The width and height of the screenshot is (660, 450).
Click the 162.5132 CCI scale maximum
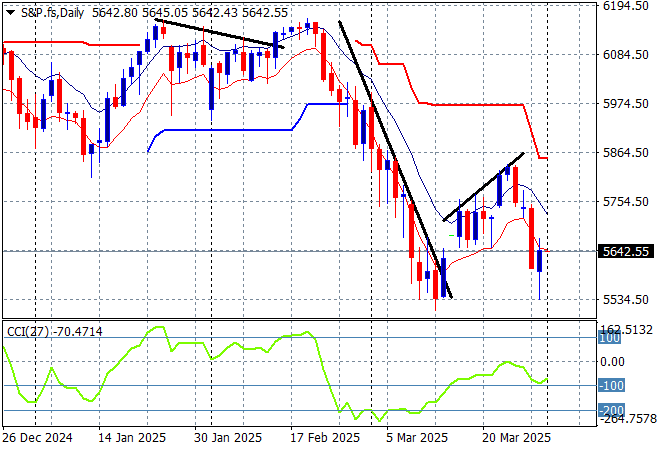[625, 330]
